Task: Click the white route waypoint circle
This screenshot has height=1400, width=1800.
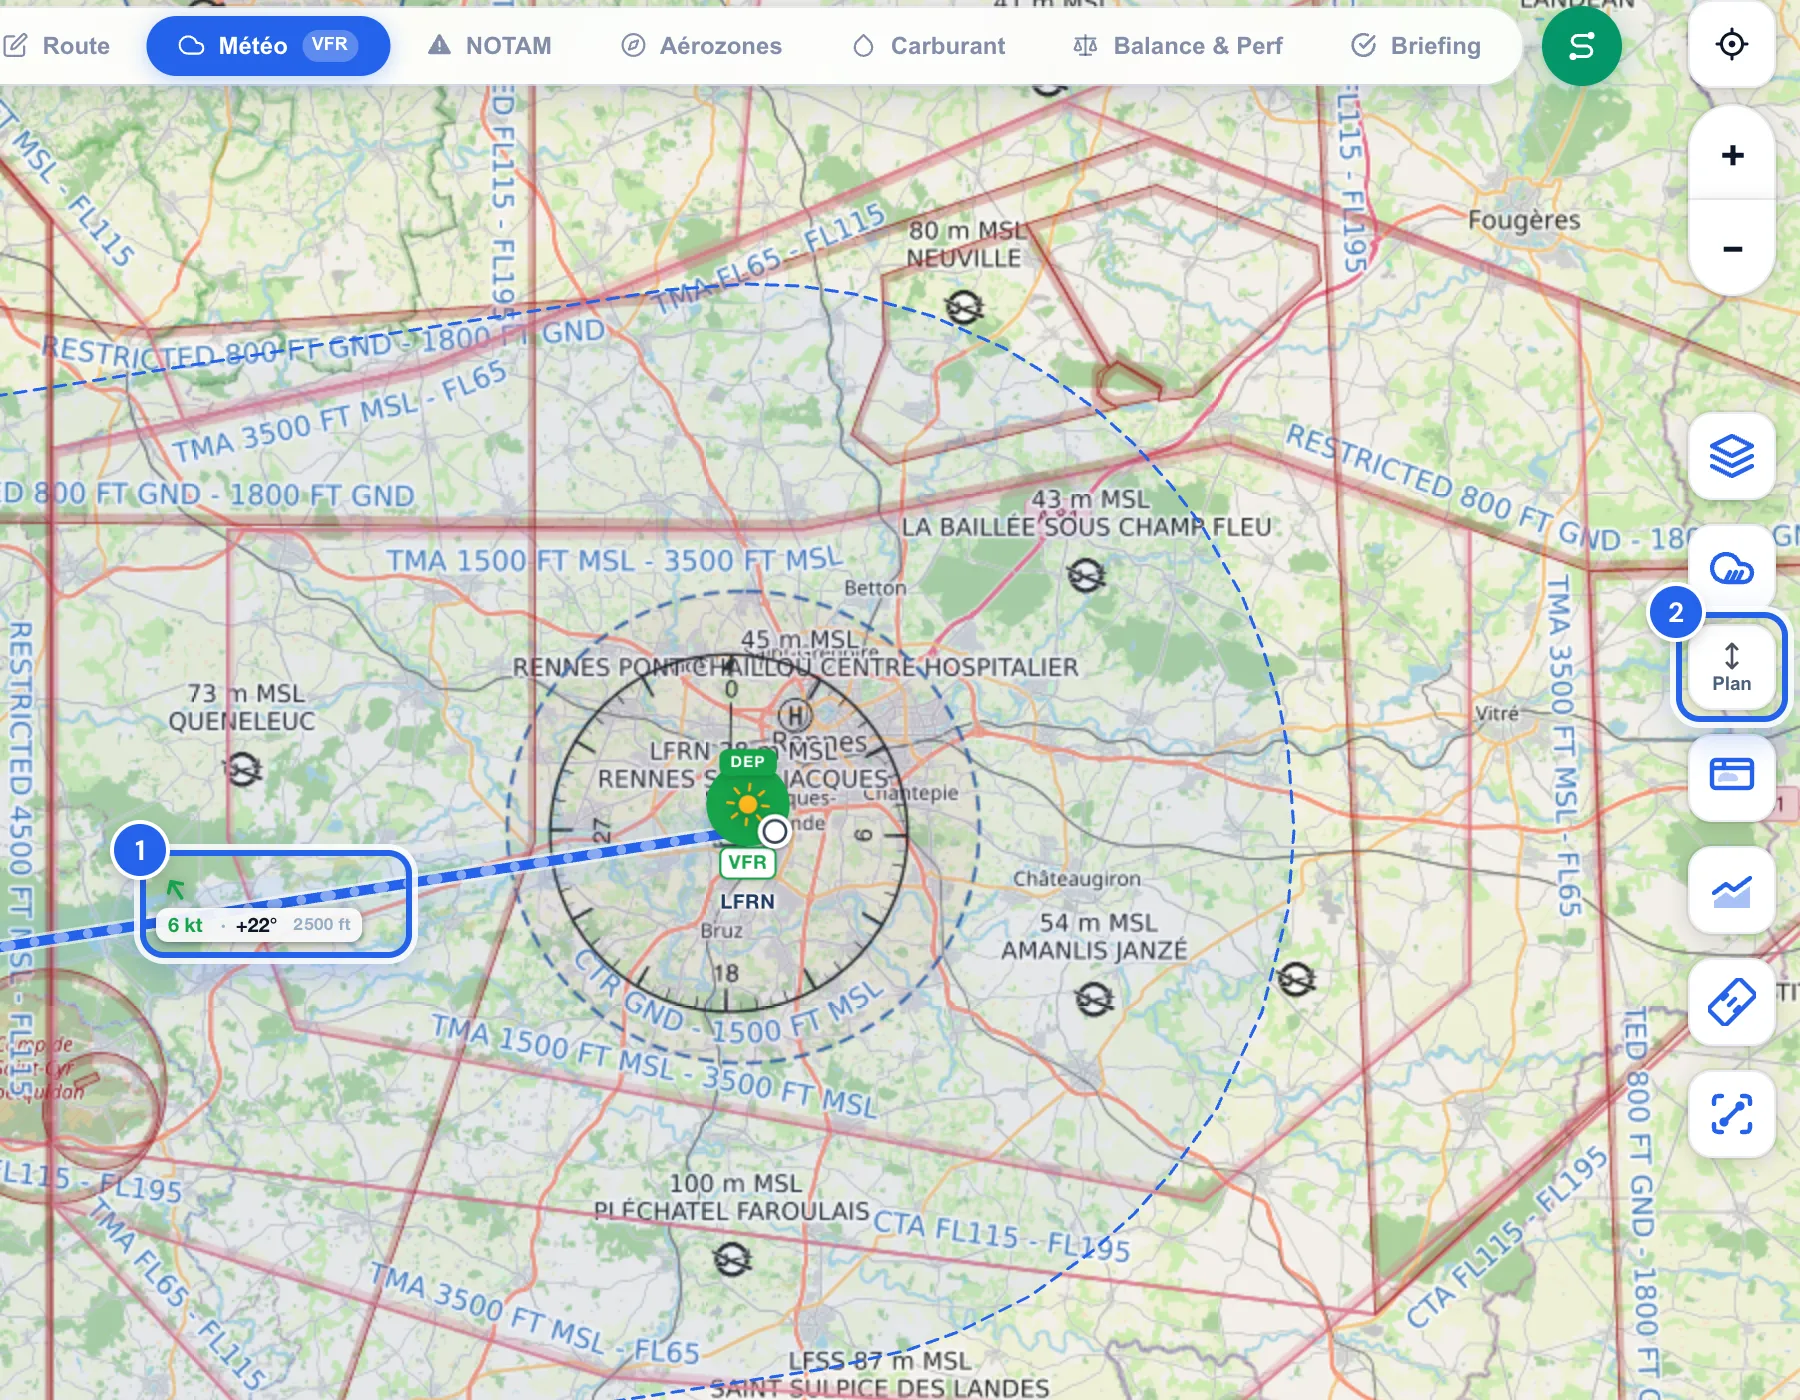Action: (774, 831)
